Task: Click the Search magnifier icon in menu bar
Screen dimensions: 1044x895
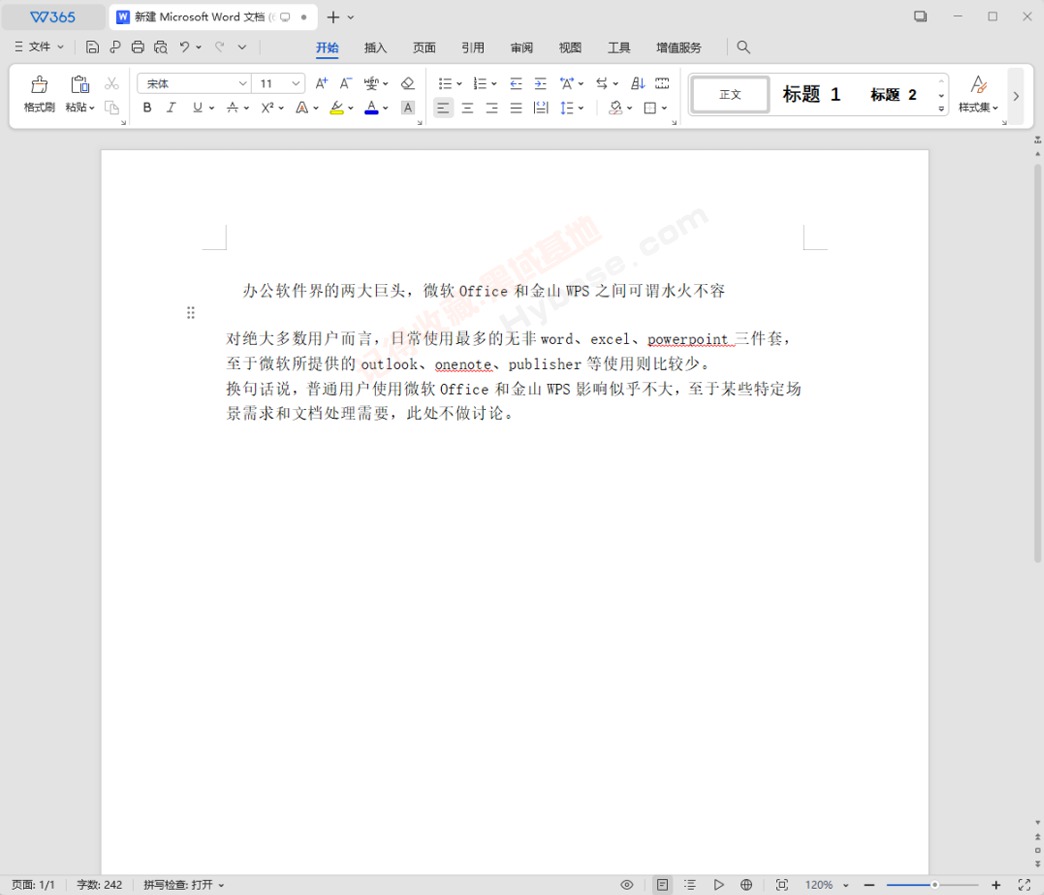Action: click(x=744, y=47)
